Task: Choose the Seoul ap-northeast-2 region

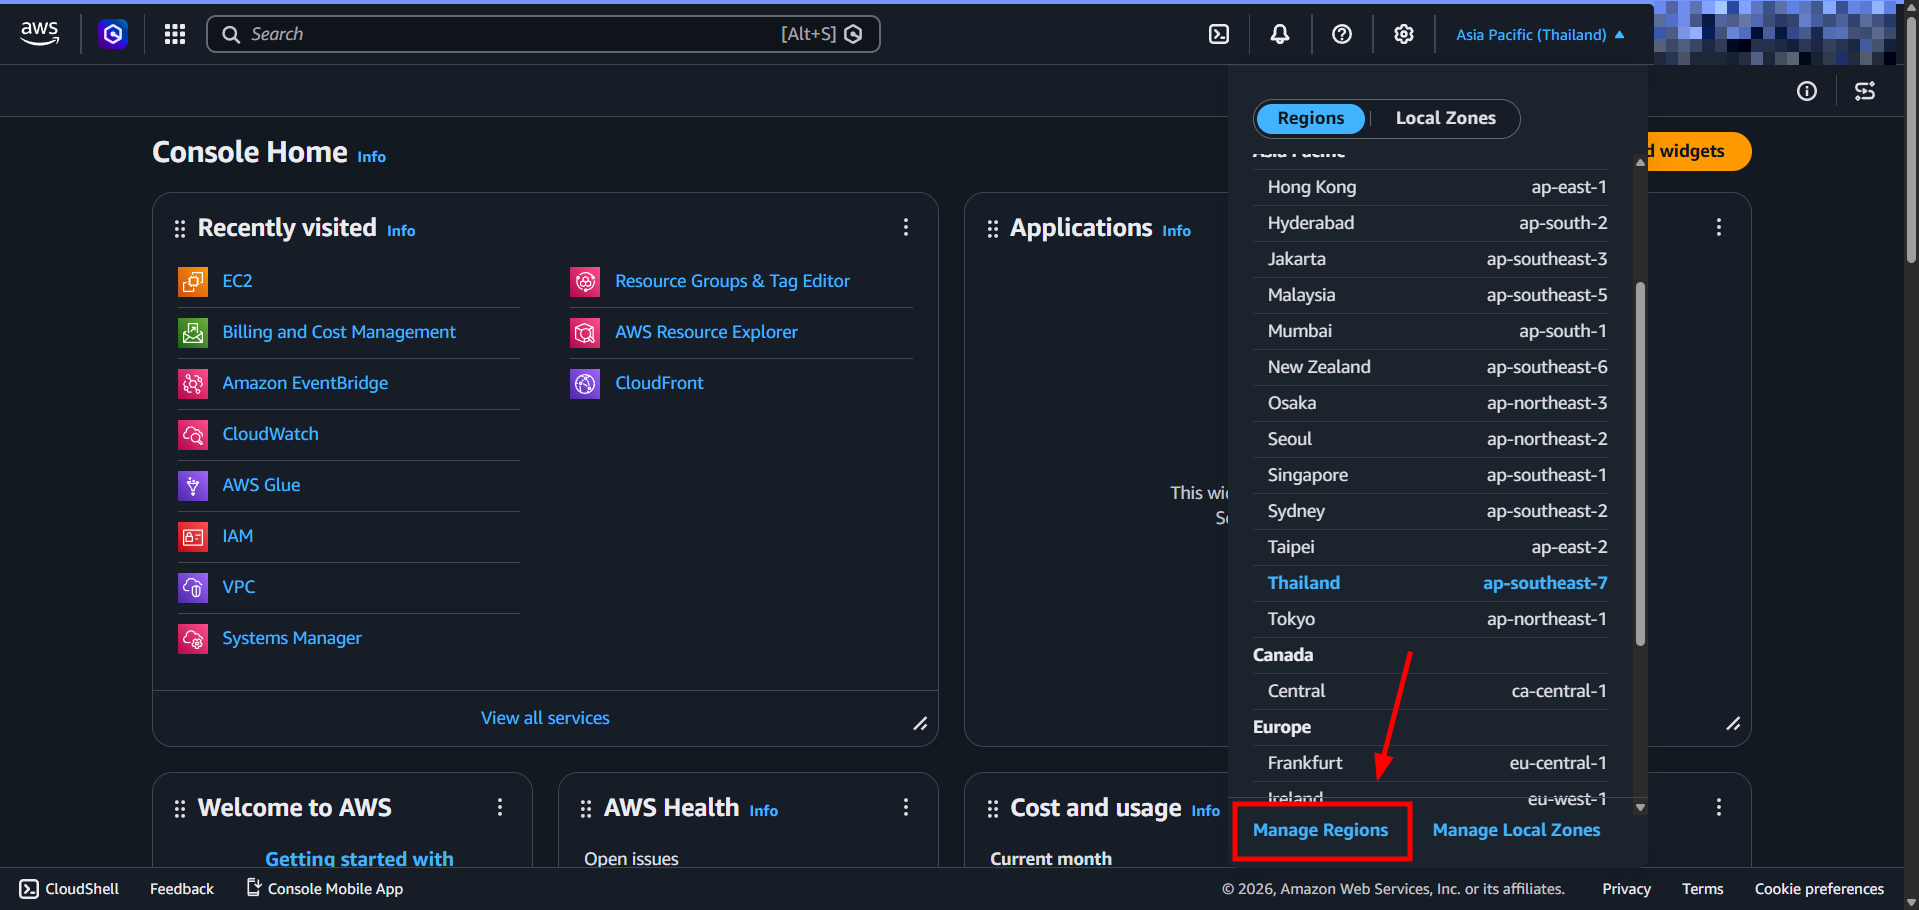Action: click(1430, 439)
